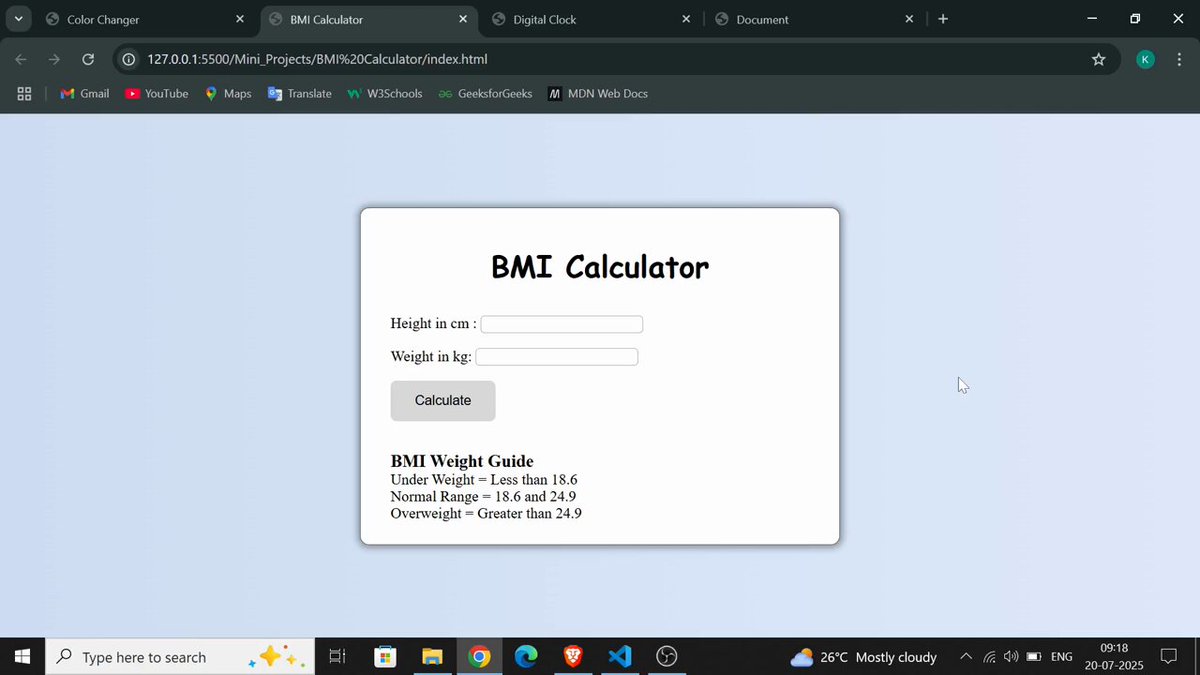Open the YouTube bookmark
Image resolution: width=1200 pixels, height=675 pixels.
coord(157,93)
